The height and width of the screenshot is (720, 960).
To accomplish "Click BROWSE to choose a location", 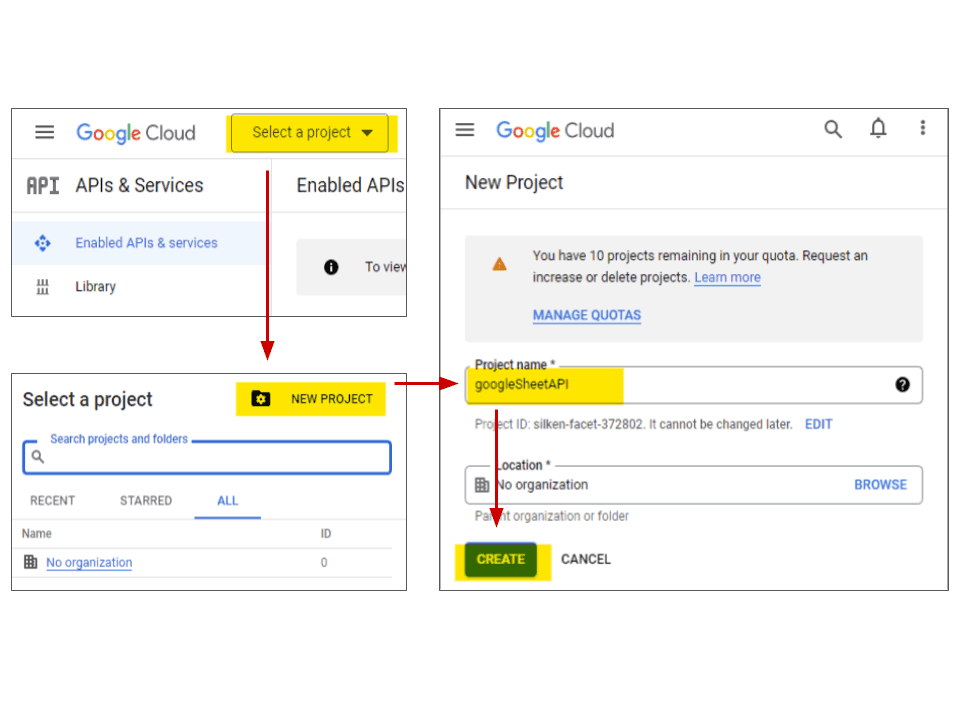I will [880, 485].
